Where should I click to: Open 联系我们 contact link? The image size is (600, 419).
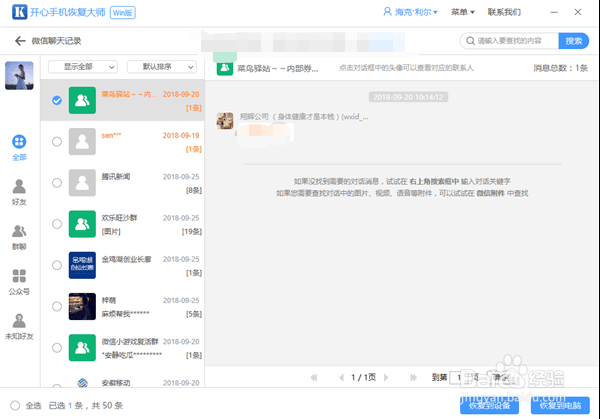point(504,12)
